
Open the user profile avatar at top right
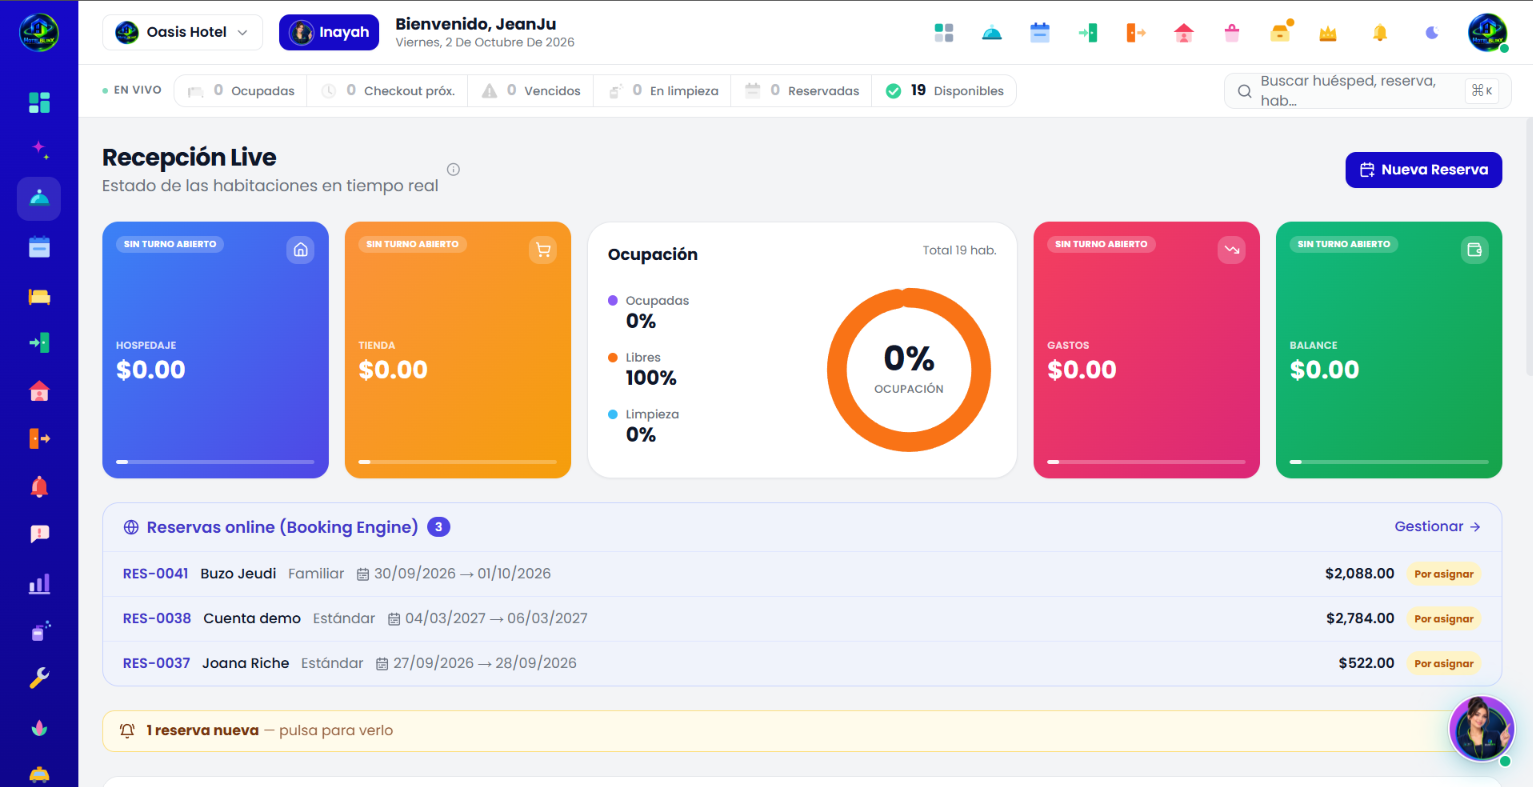point(1487,33)
